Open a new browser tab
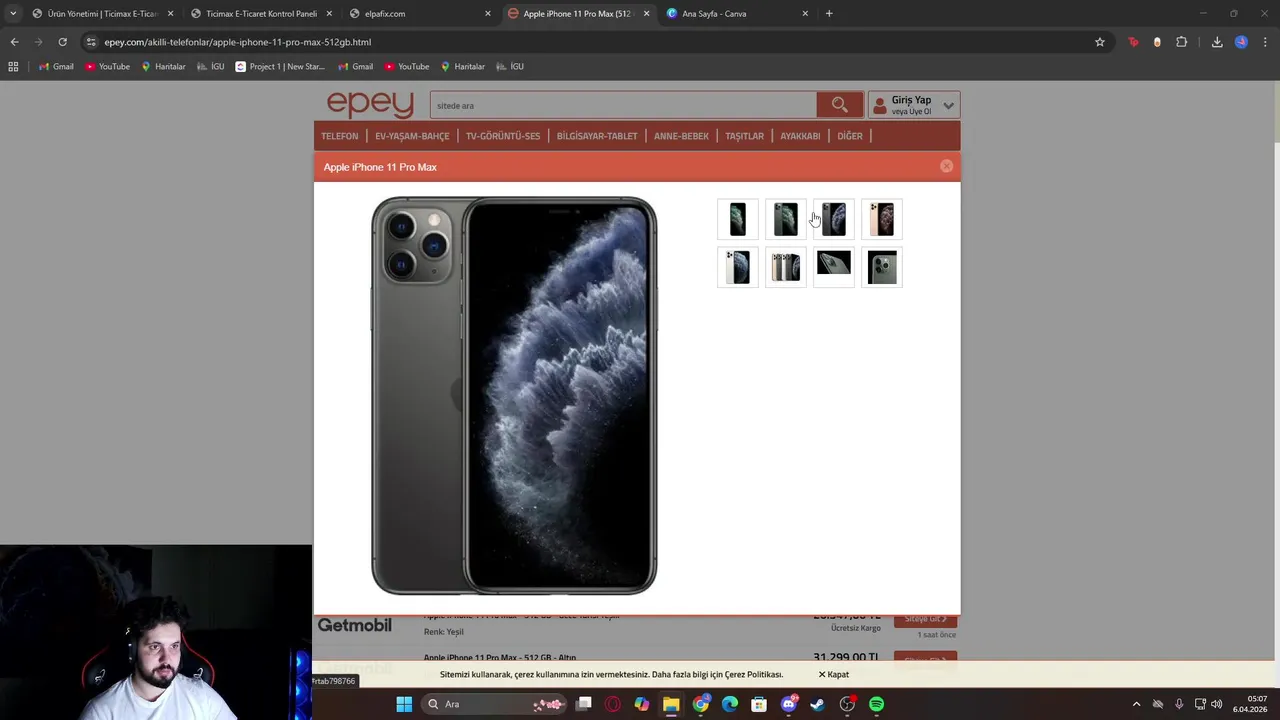This screenshot has width=1280, height=720. (829, 14)
